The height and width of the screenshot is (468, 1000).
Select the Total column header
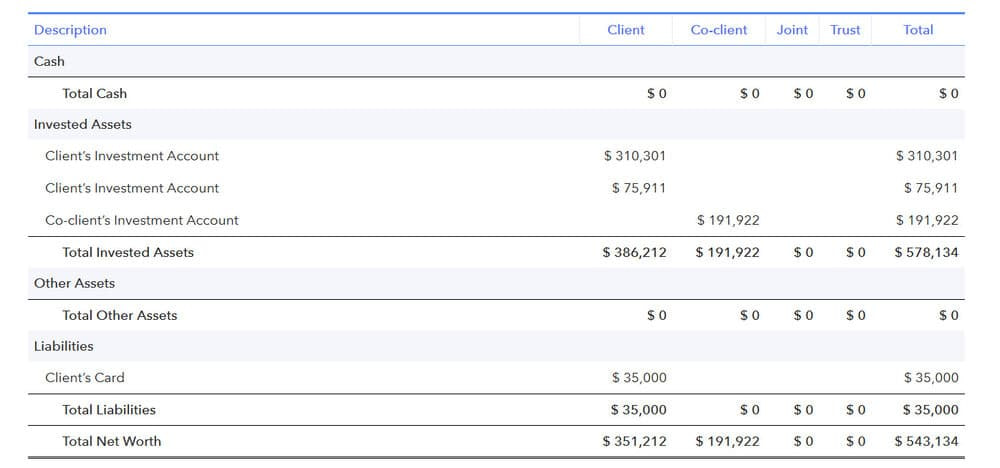coord(917,30)
